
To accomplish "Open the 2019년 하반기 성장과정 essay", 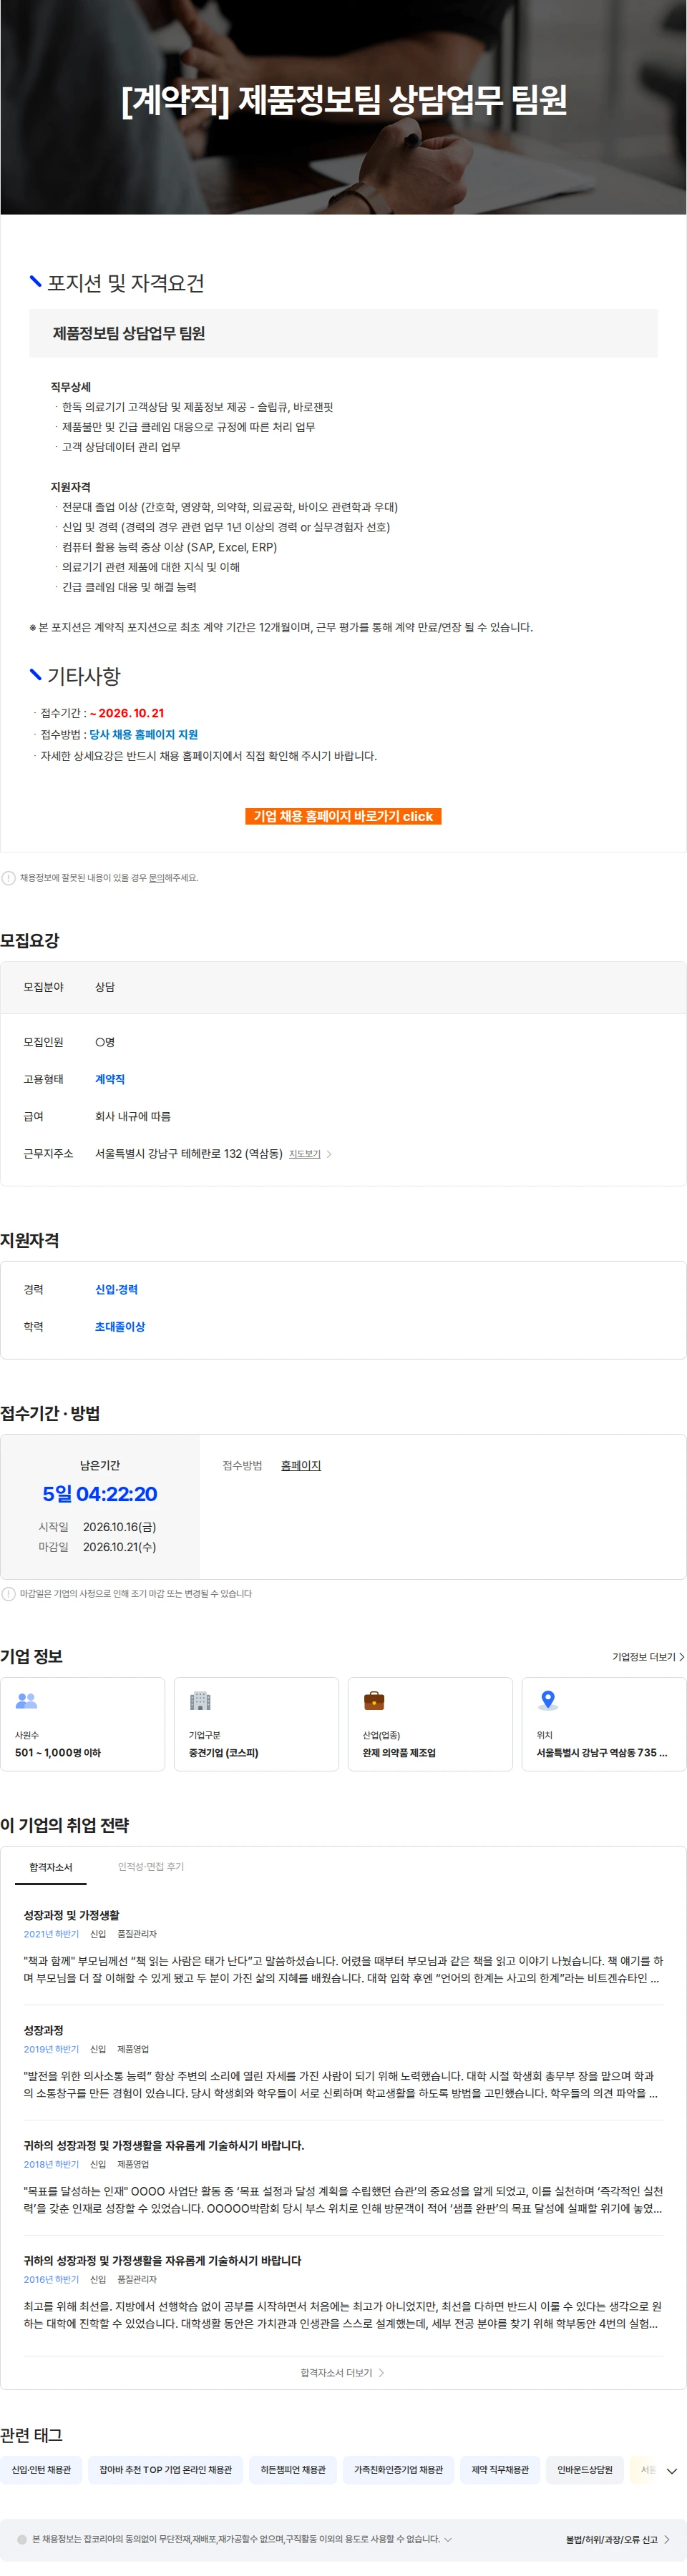I will coord(44,2030).
